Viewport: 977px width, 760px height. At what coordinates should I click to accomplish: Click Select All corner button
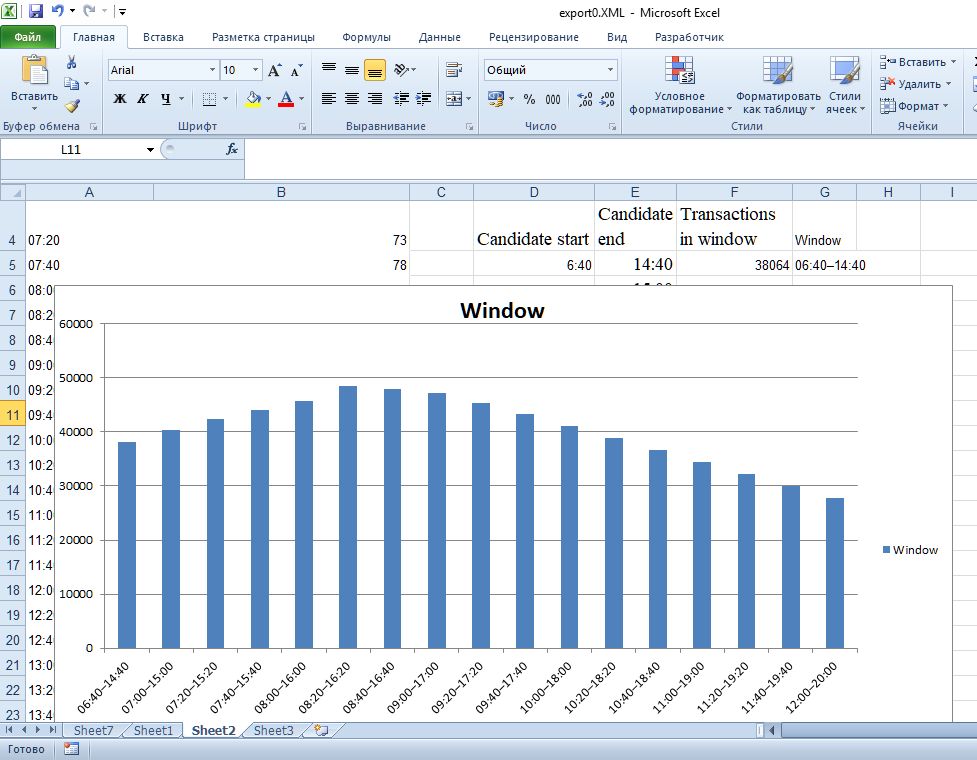(x=12, y=192)
